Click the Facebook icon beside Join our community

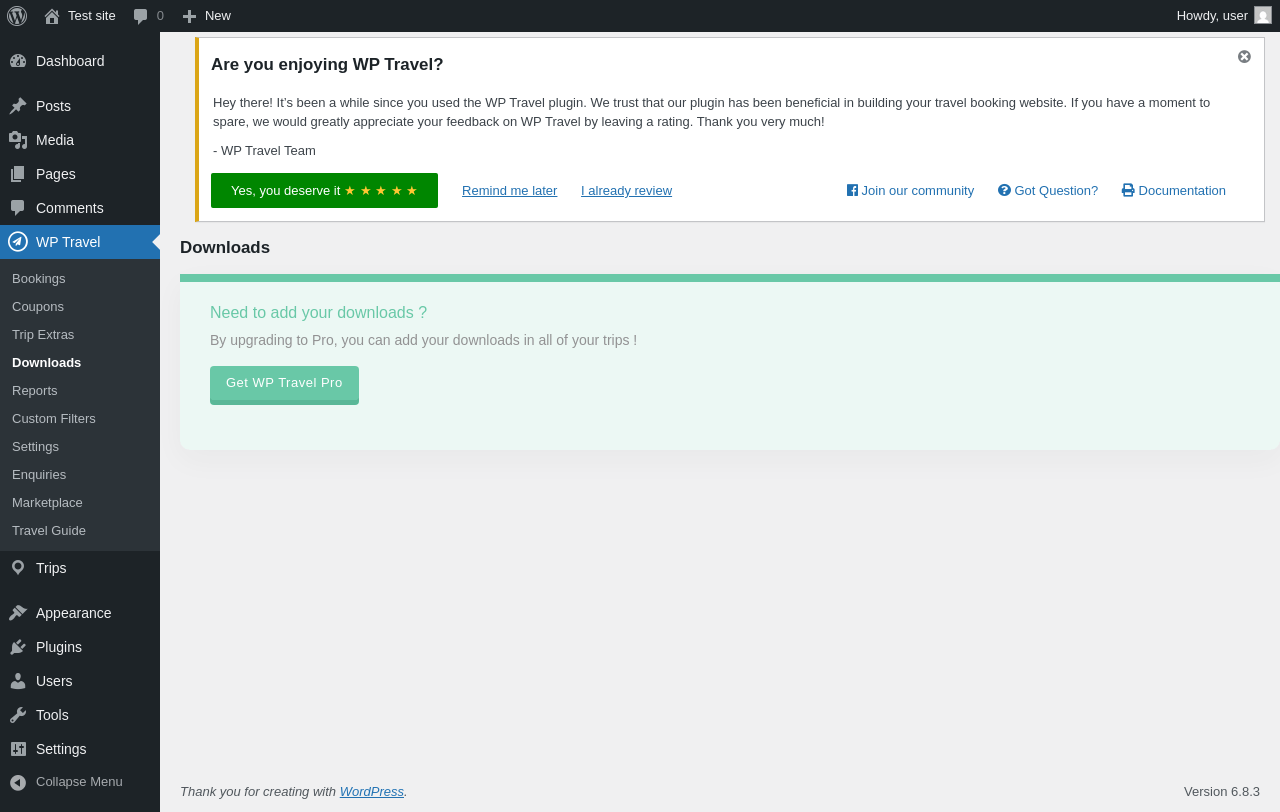click(852, 190)
